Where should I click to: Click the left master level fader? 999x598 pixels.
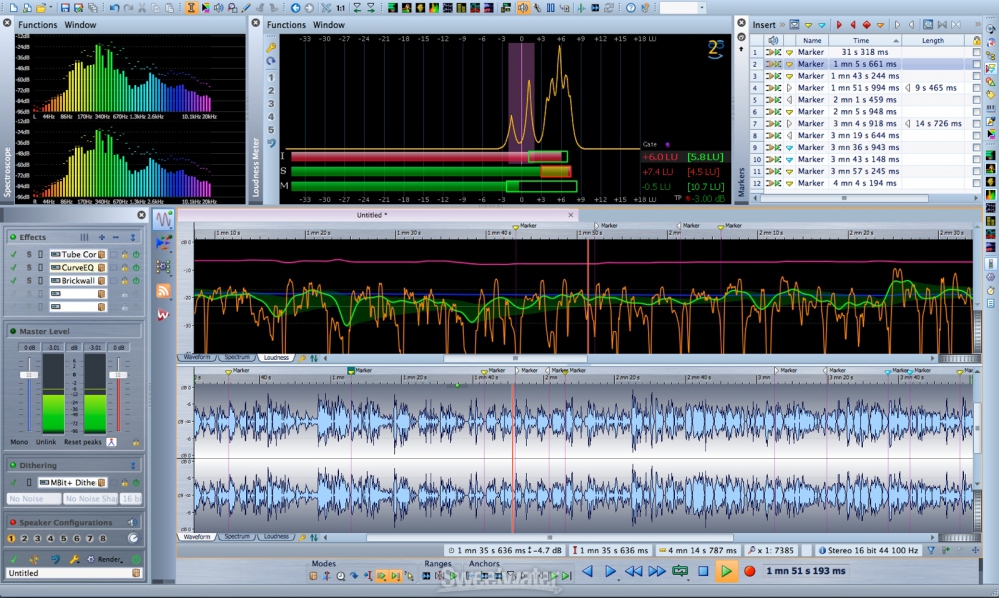click(29, 375)
